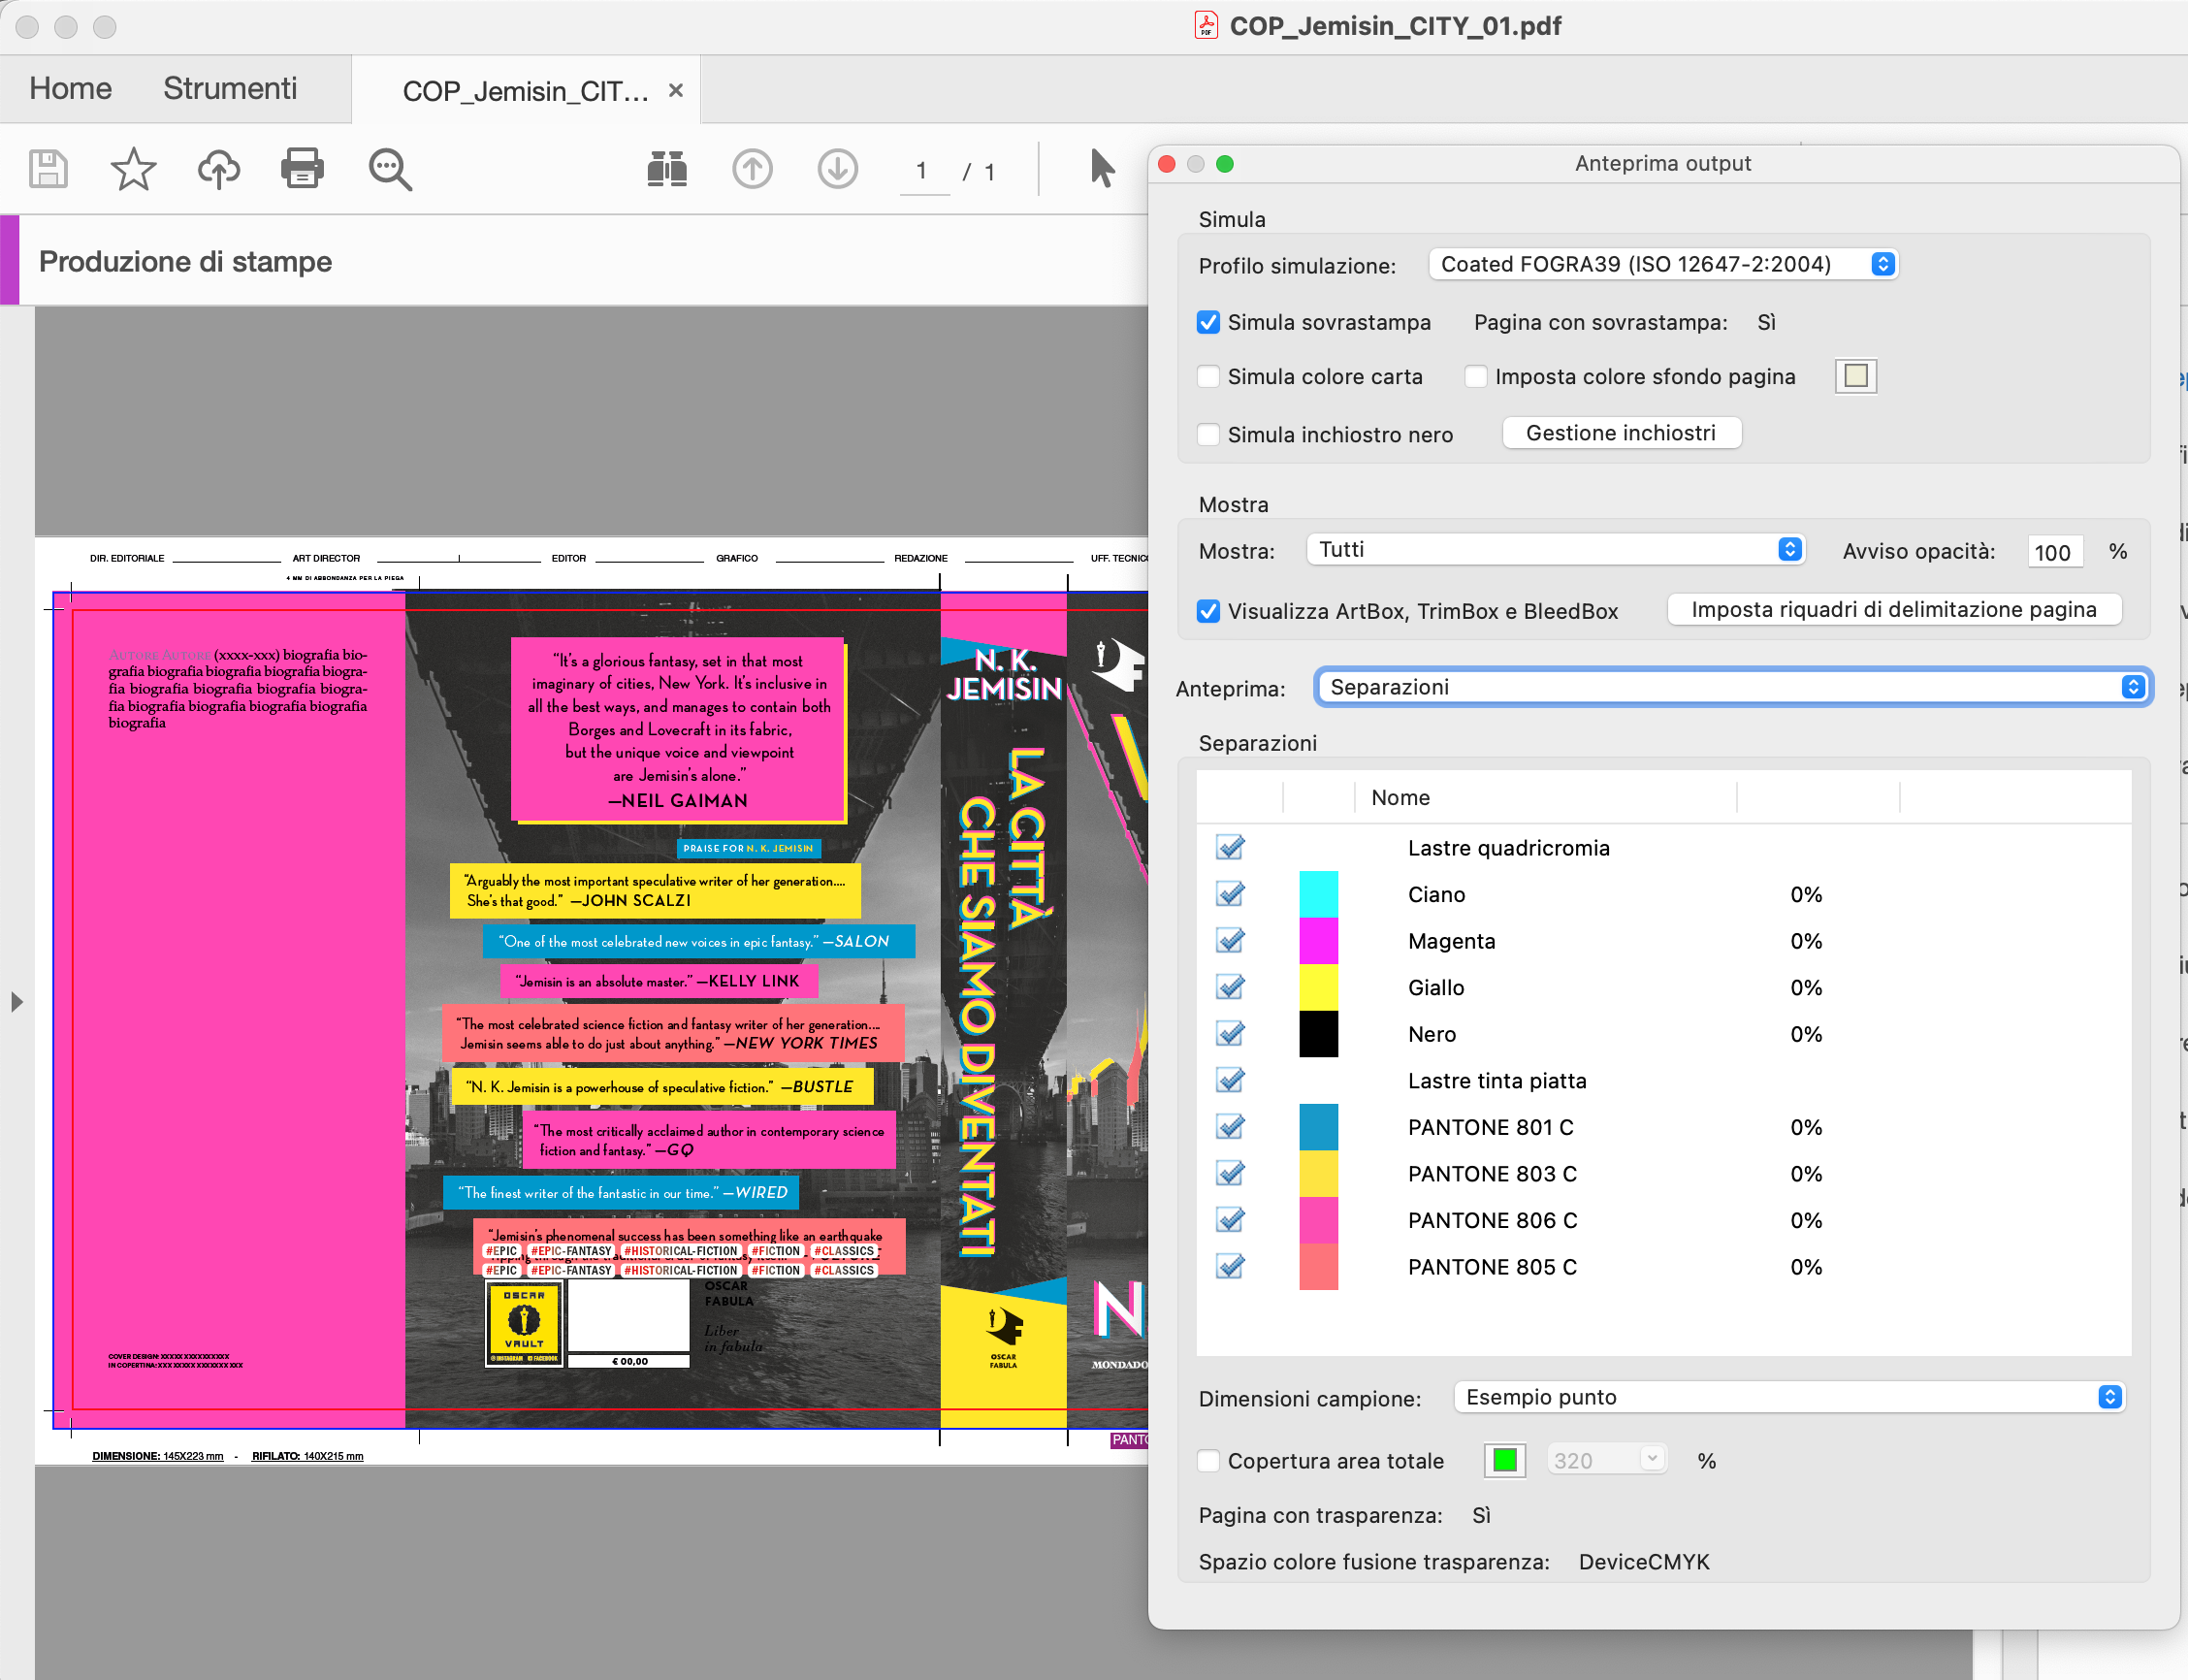Uncheck the PANTONE 801 C separation
The image size is (2188, 1680).
1230,1127
